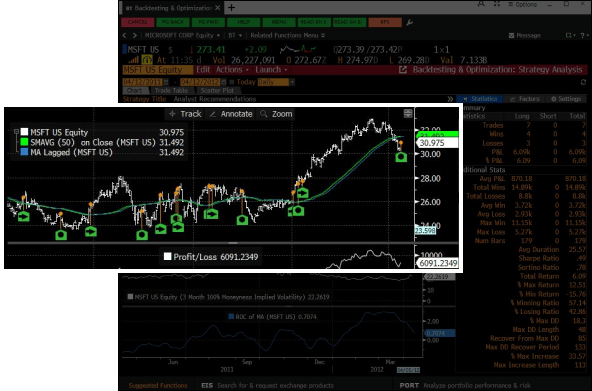Image resolution: width=592 pixels, height=391 pixels.
Task: Select the Zoom magnifier tool
Action: (x=276, y=114)
